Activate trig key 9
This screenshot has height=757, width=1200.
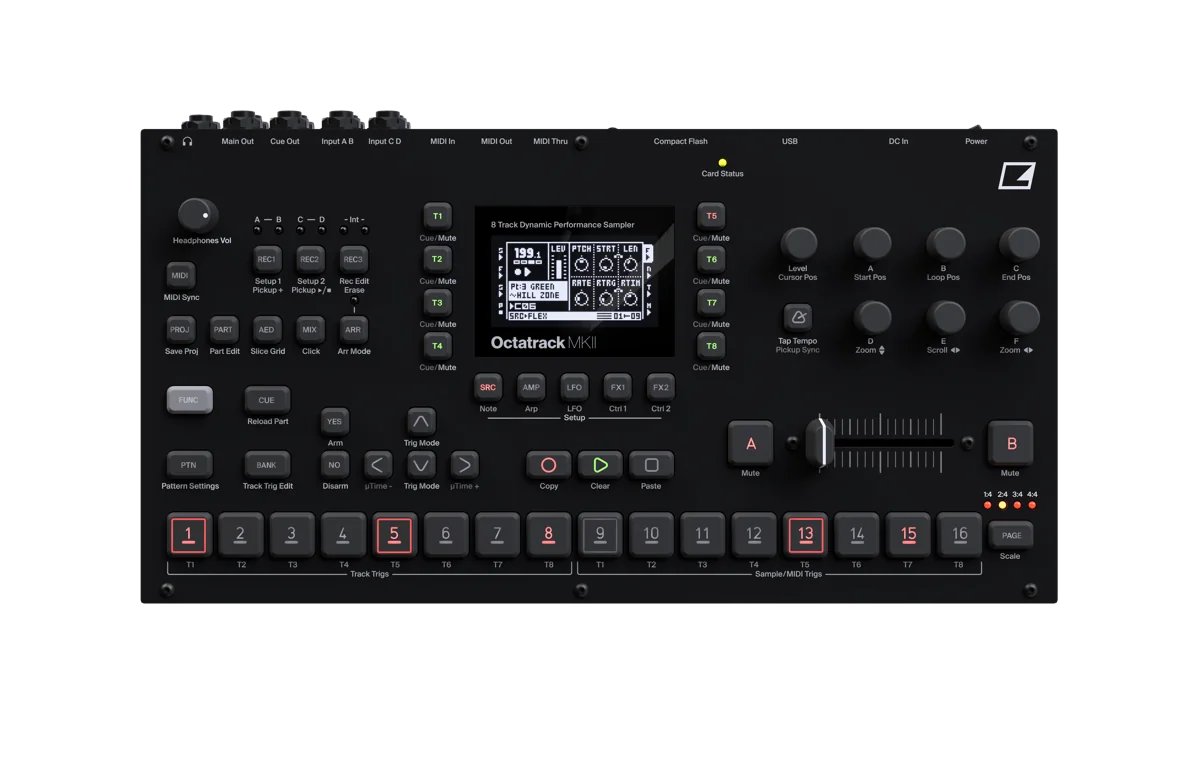point(600,535)
